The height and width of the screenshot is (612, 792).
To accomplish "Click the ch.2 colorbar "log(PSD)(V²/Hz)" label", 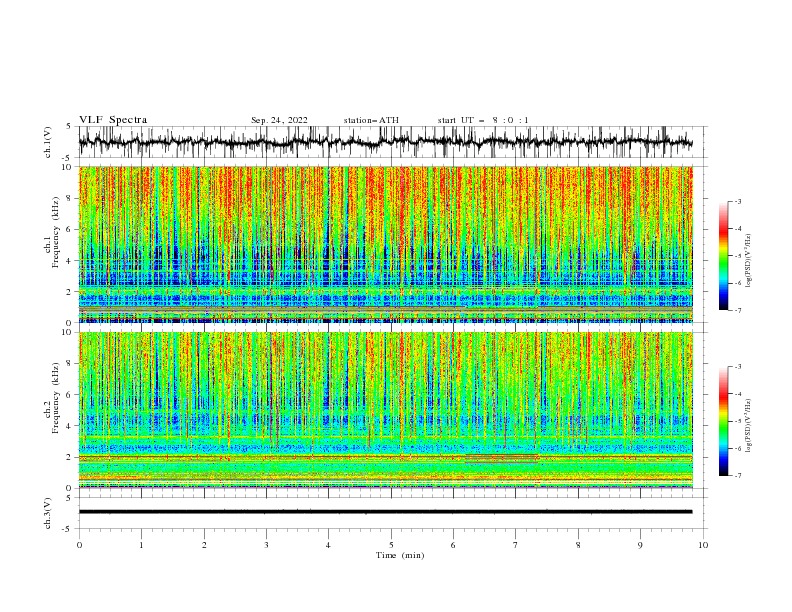I will (748, 427).
